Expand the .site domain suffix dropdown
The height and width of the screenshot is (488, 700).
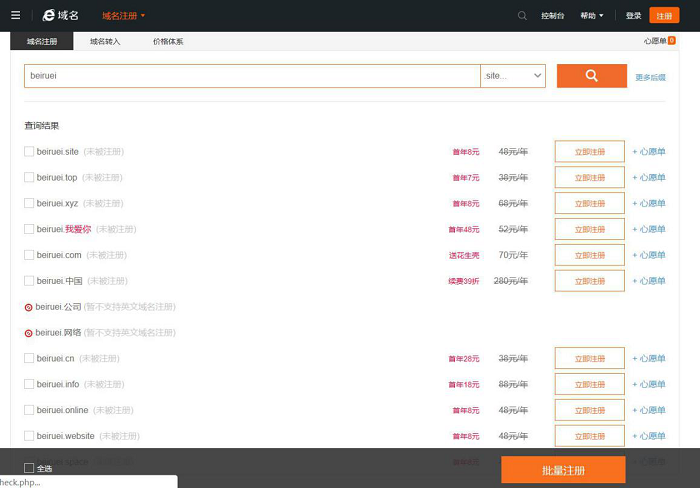point(513,76)
